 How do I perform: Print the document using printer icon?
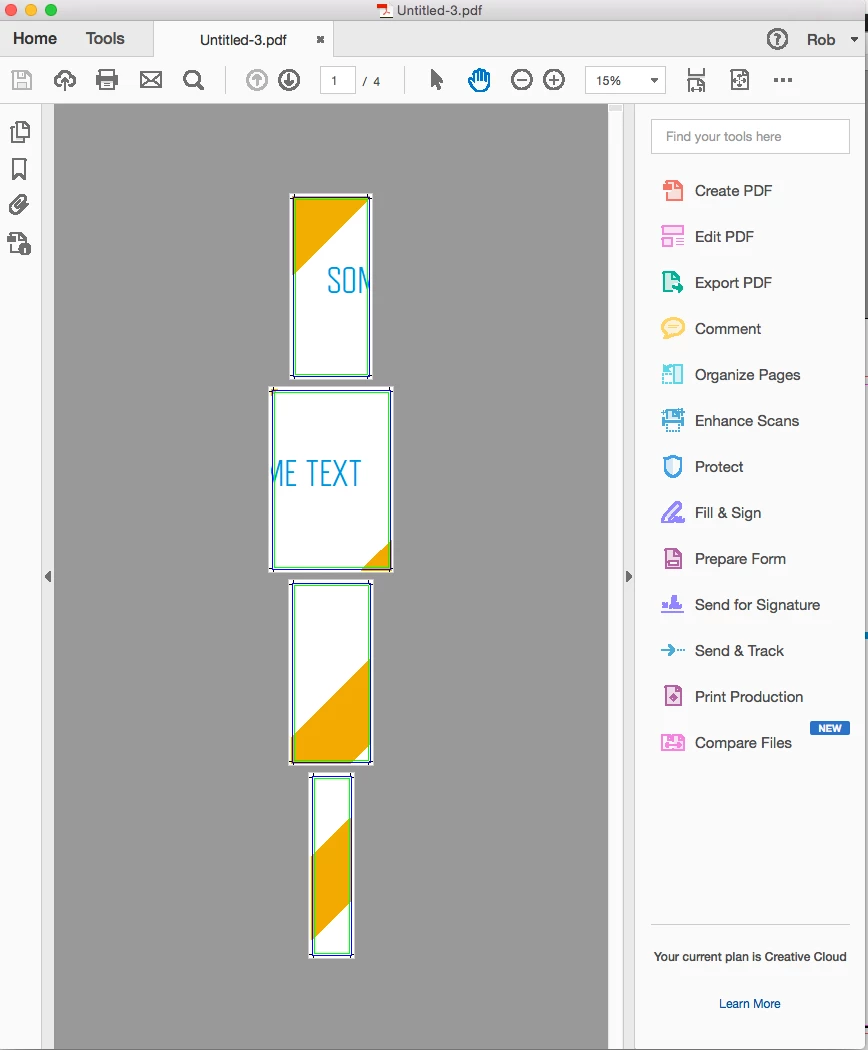point(107,80)
